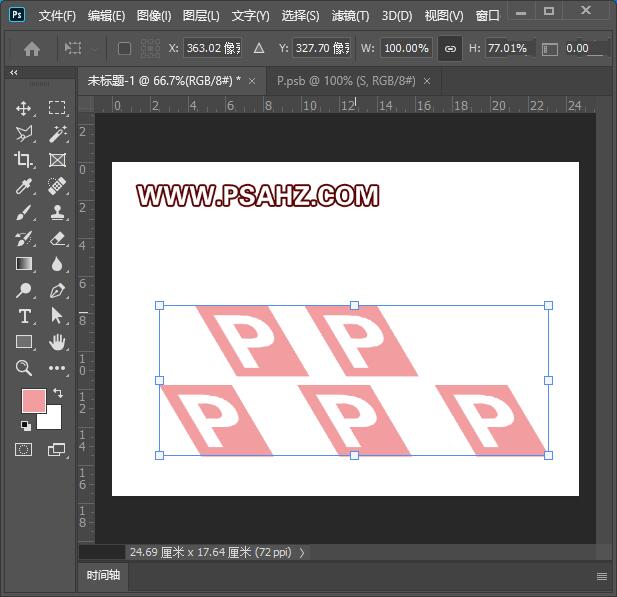Click the reference point location grid

pyautogui.click(x=150, y=49)
